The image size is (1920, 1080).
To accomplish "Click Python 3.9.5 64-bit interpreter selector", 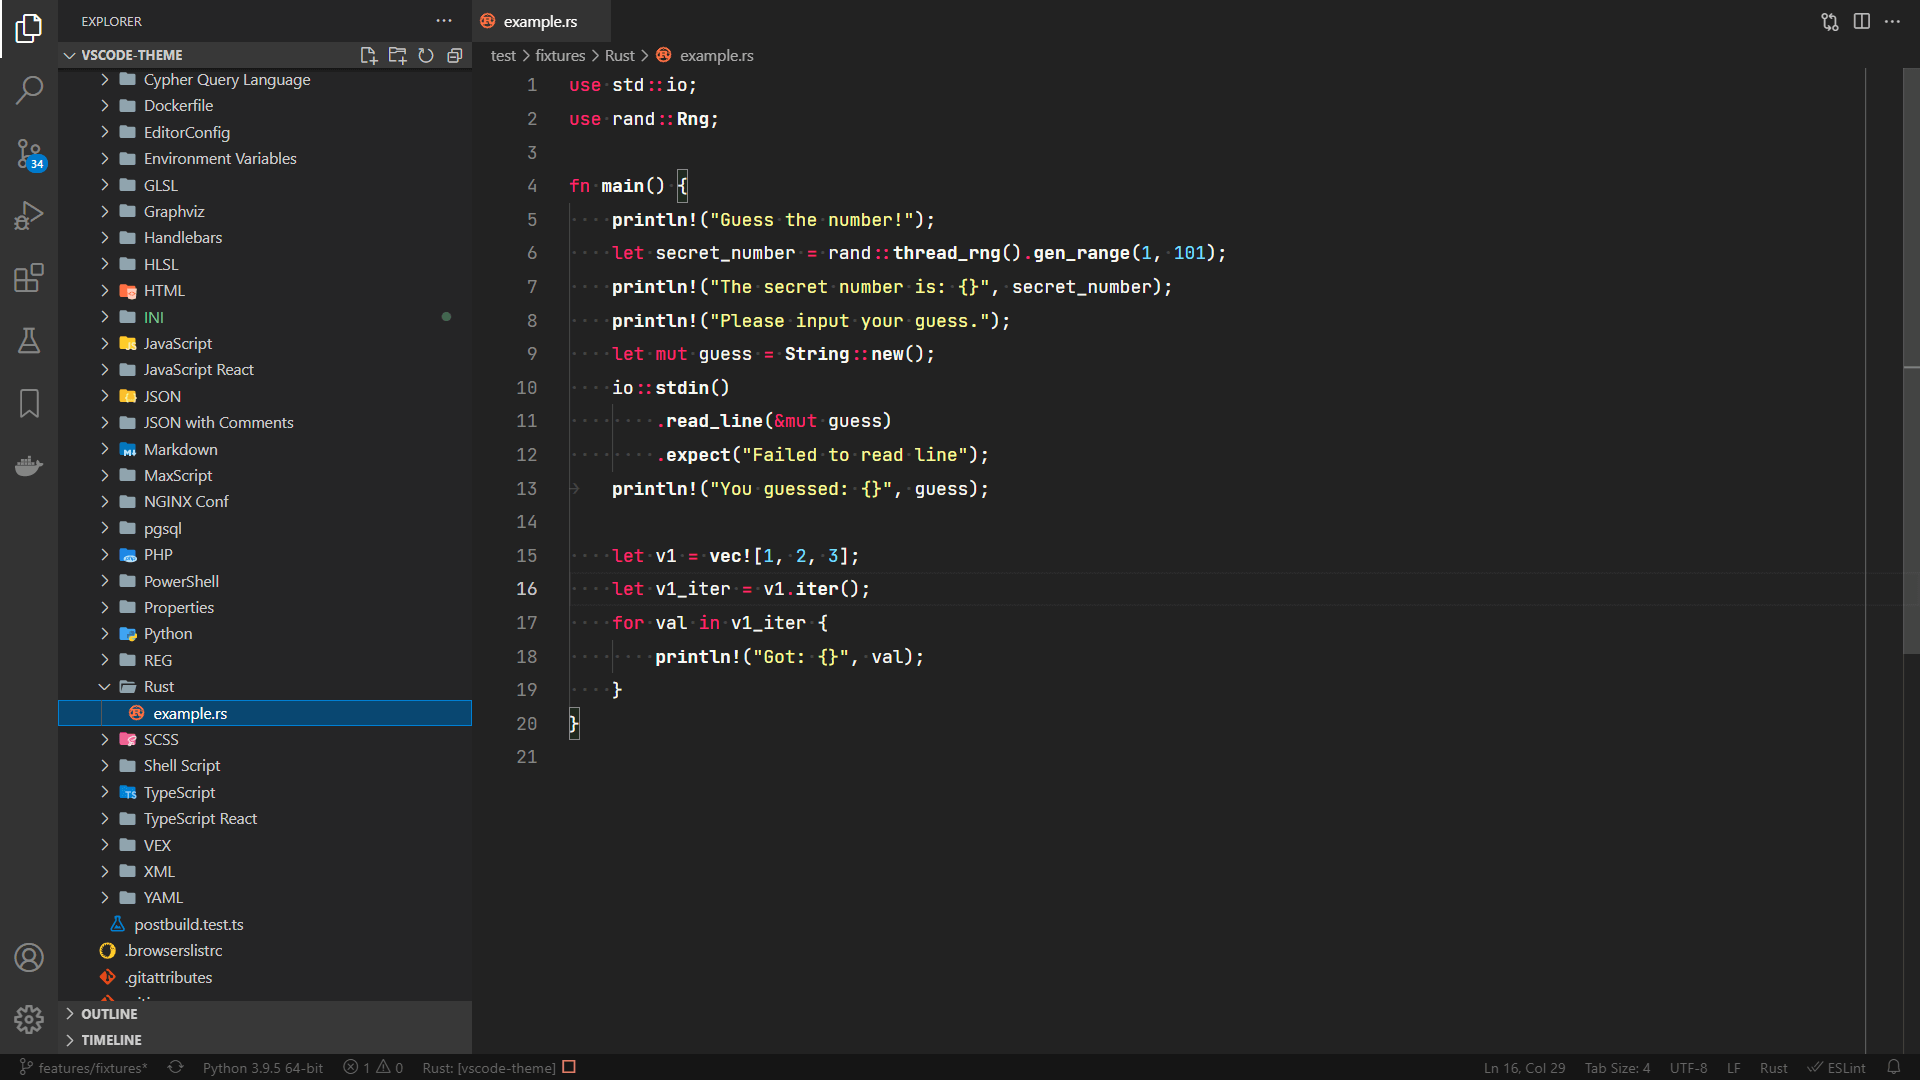I will (x=262, y=1067).
